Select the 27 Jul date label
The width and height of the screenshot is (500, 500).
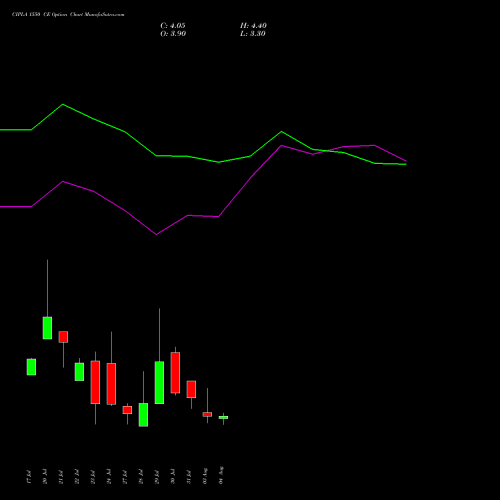pos(125,477)
